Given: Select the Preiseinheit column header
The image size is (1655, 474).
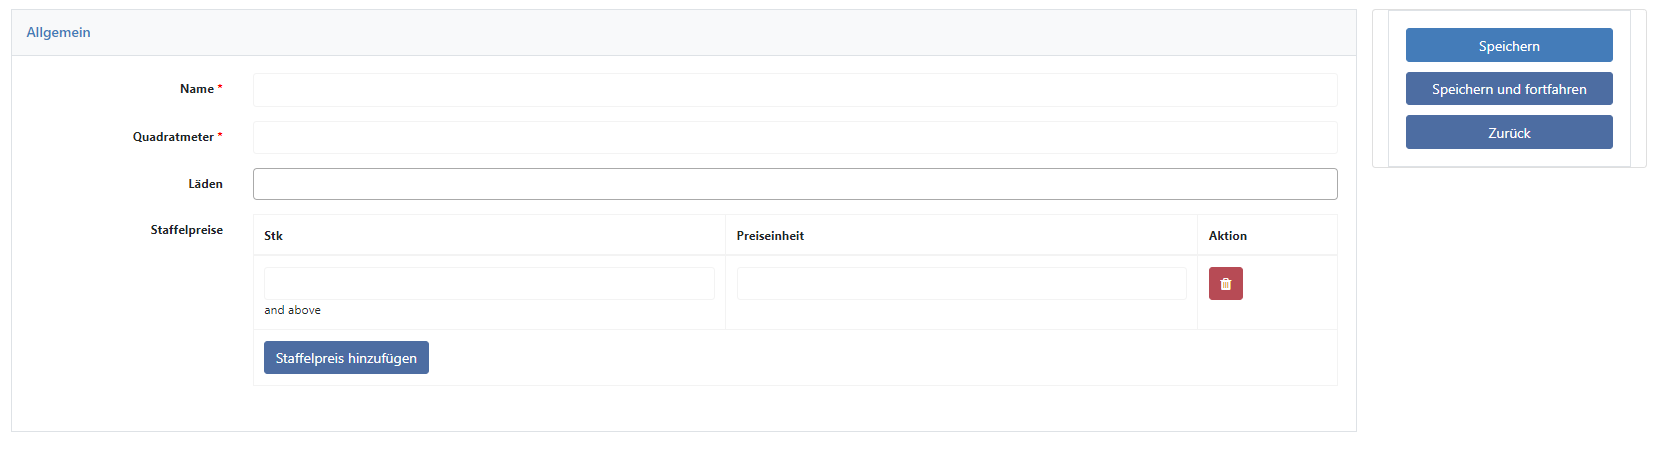Looking at the screenshot, I should click(x=770, y=236).
